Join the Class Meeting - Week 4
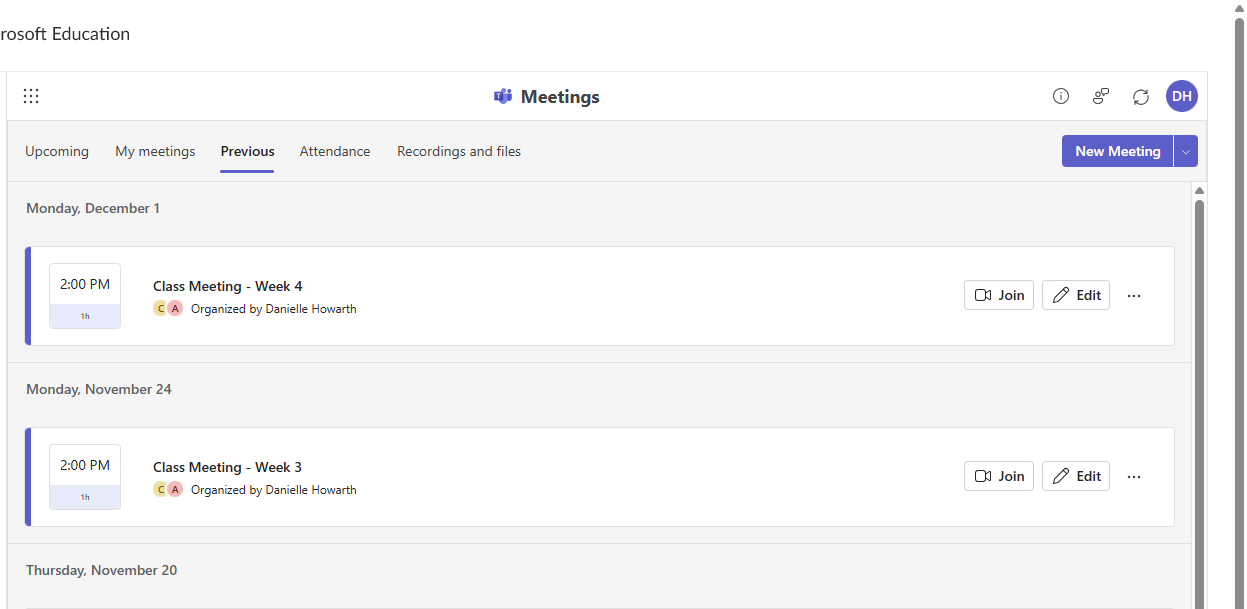Viewport: 1247px width, 609px height. (x=999, y=295)
